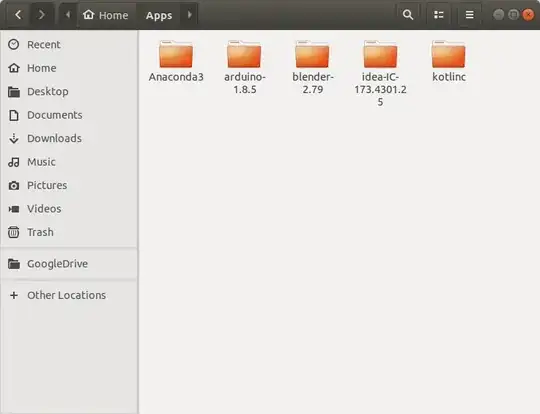Image resolution: width=540 pixels, height=414 pixels.
Task: Open Music in the sidebar
Action: tap(69, 162)
